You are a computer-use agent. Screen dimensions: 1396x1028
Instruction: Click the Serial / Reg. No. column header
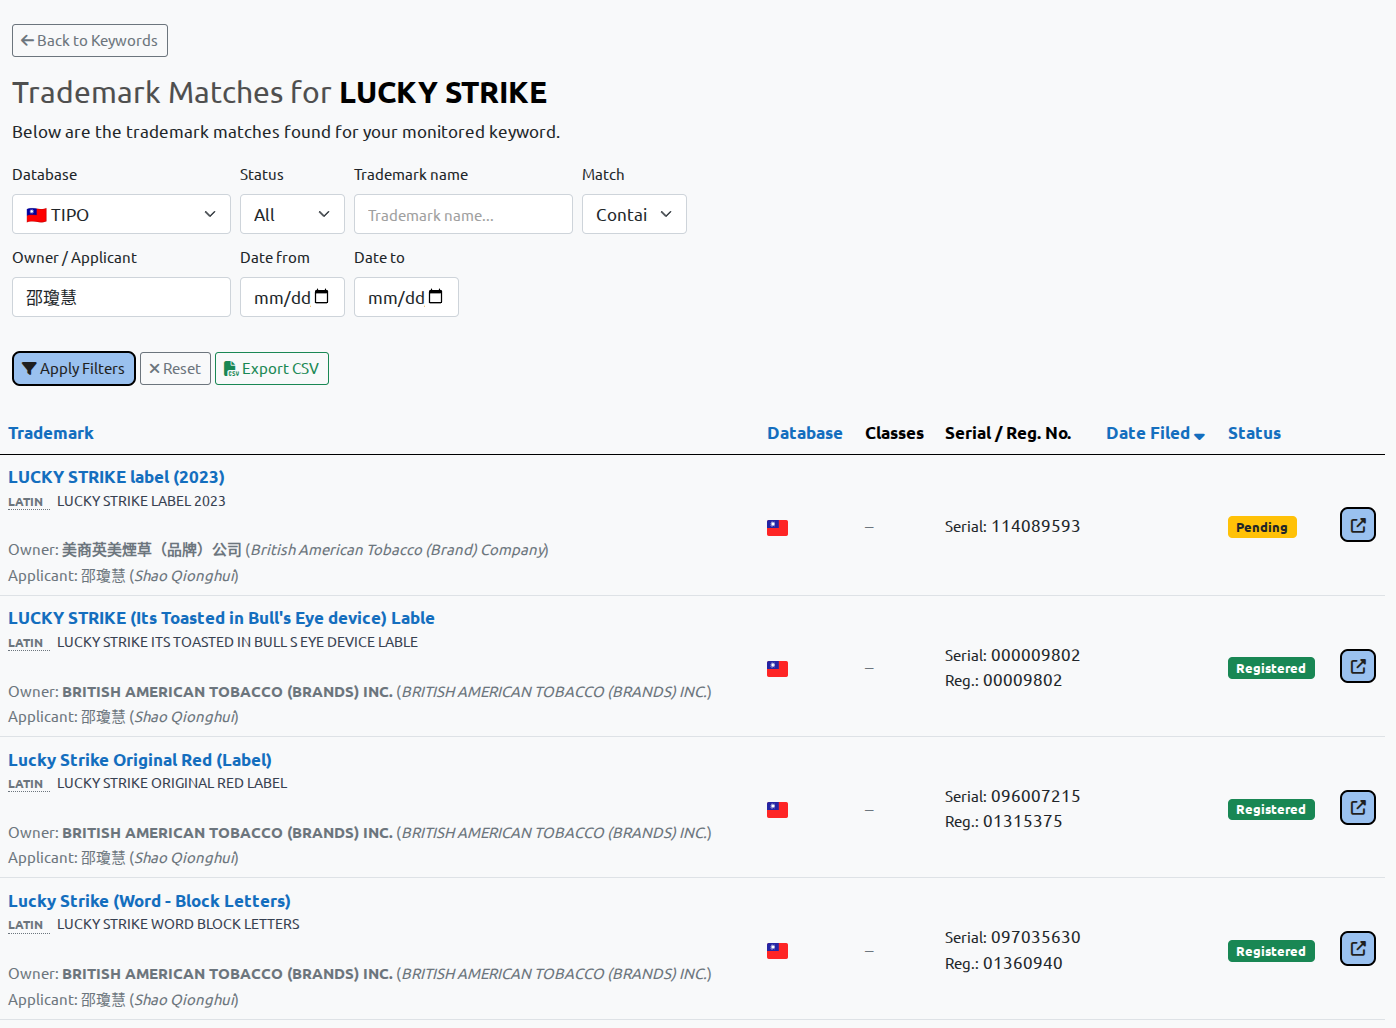point(1008,433)
